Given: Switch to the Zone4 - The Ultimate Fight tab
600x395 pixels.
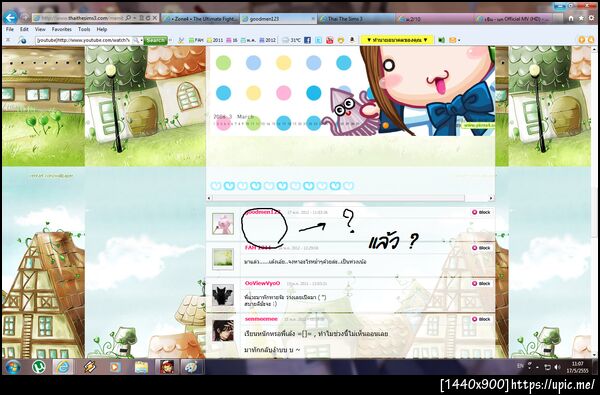Looking at the screenshot, I should [201, 18].
